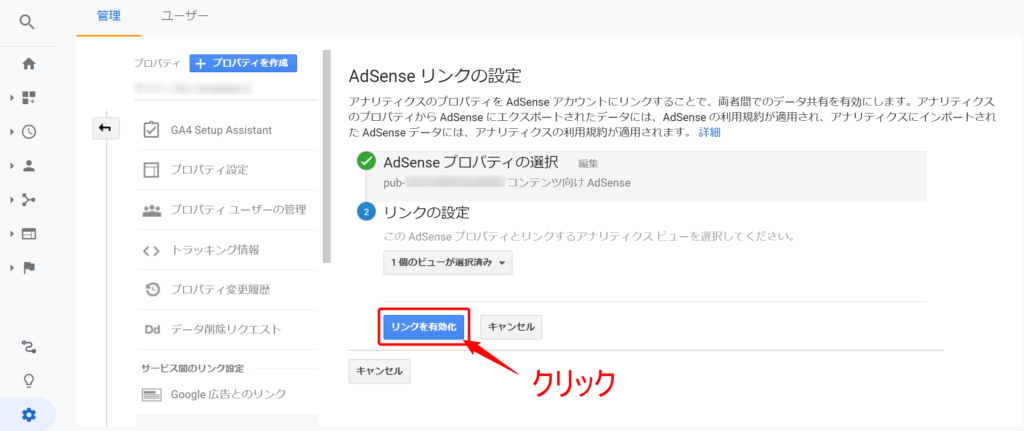Switch to the ユーザー tab

coord(185,16)
